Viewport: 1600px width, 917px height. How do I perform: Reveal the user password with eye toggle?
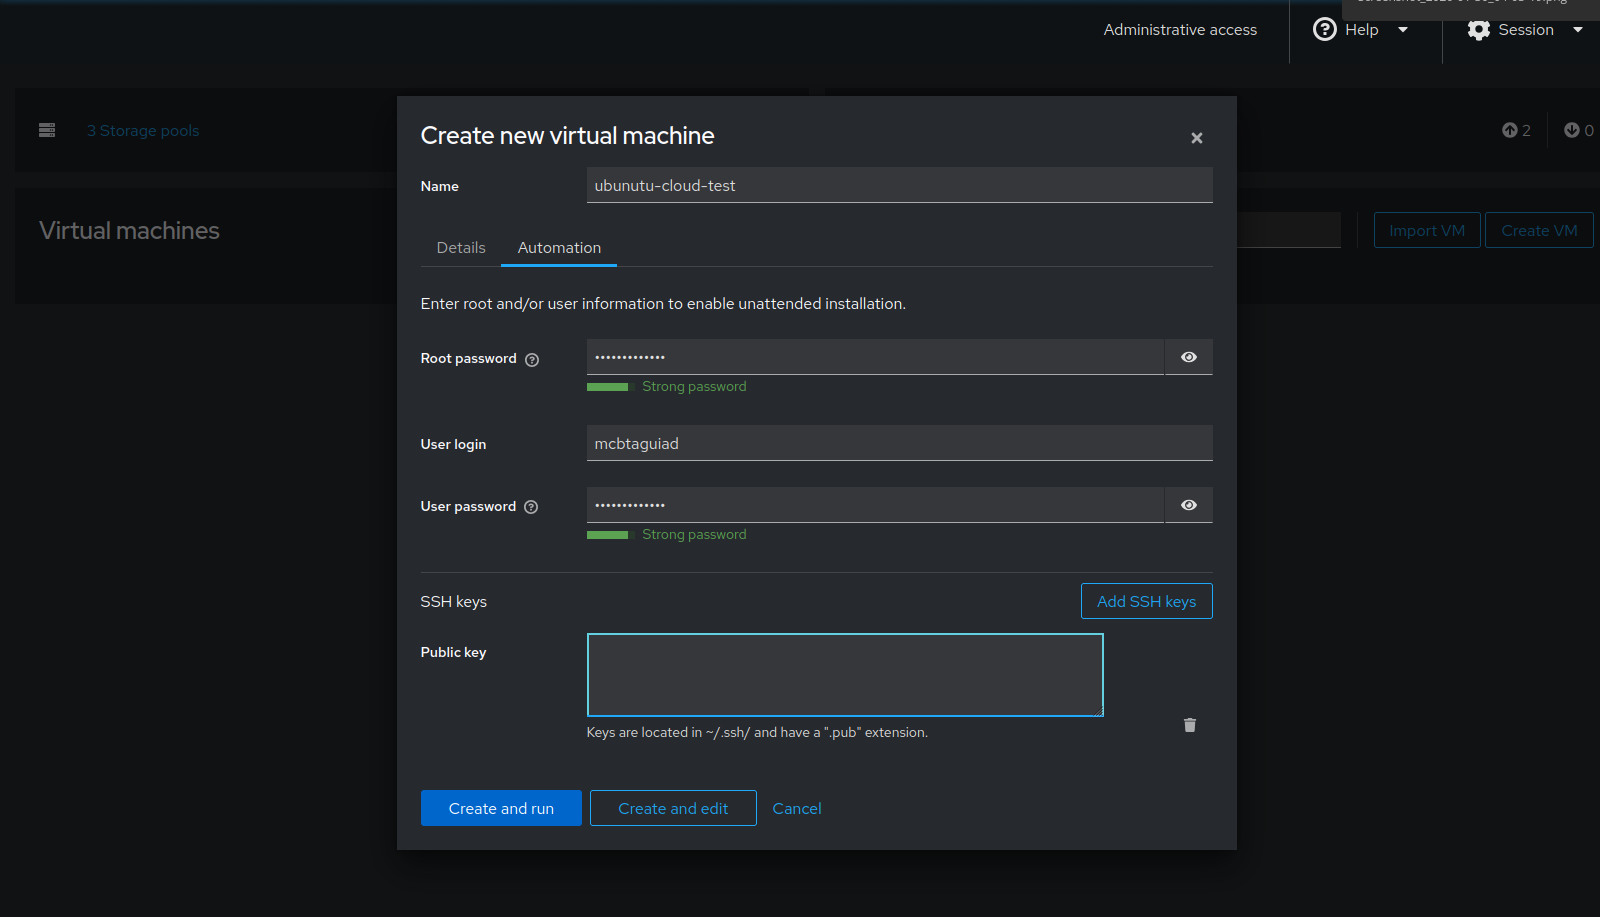[x=1189, y=505]
